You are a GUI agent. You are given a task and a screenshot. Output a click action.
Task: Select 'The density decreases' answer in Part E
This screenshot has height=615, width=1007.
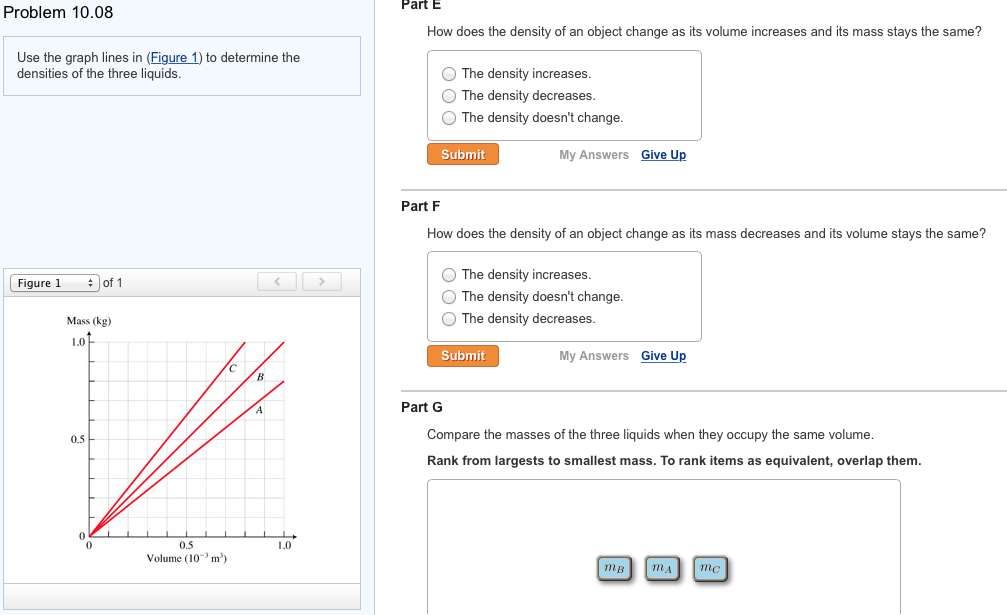pyautogui.click(x=449, y=95)
